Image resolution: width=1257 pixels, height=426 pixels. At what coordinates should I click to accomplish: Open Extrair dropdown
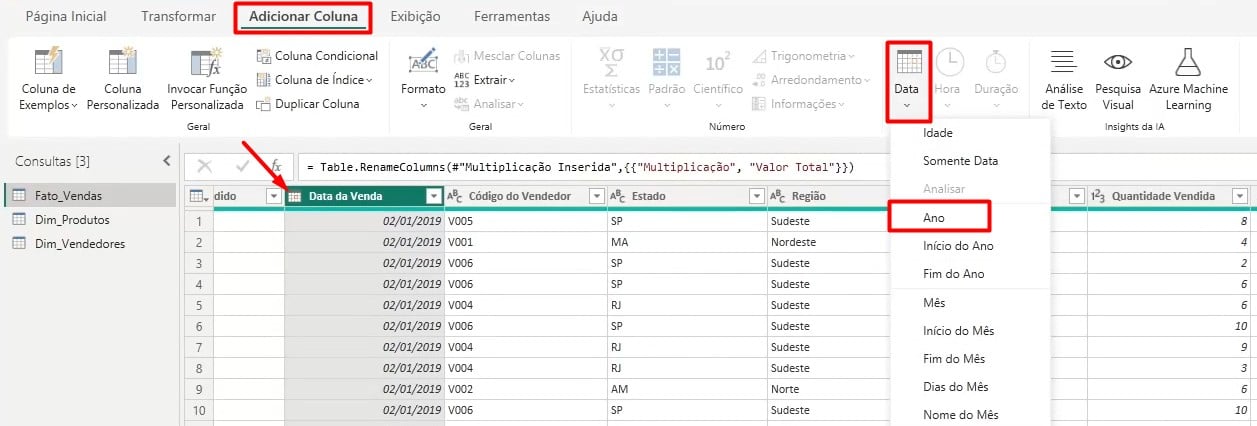pos(485,80)
